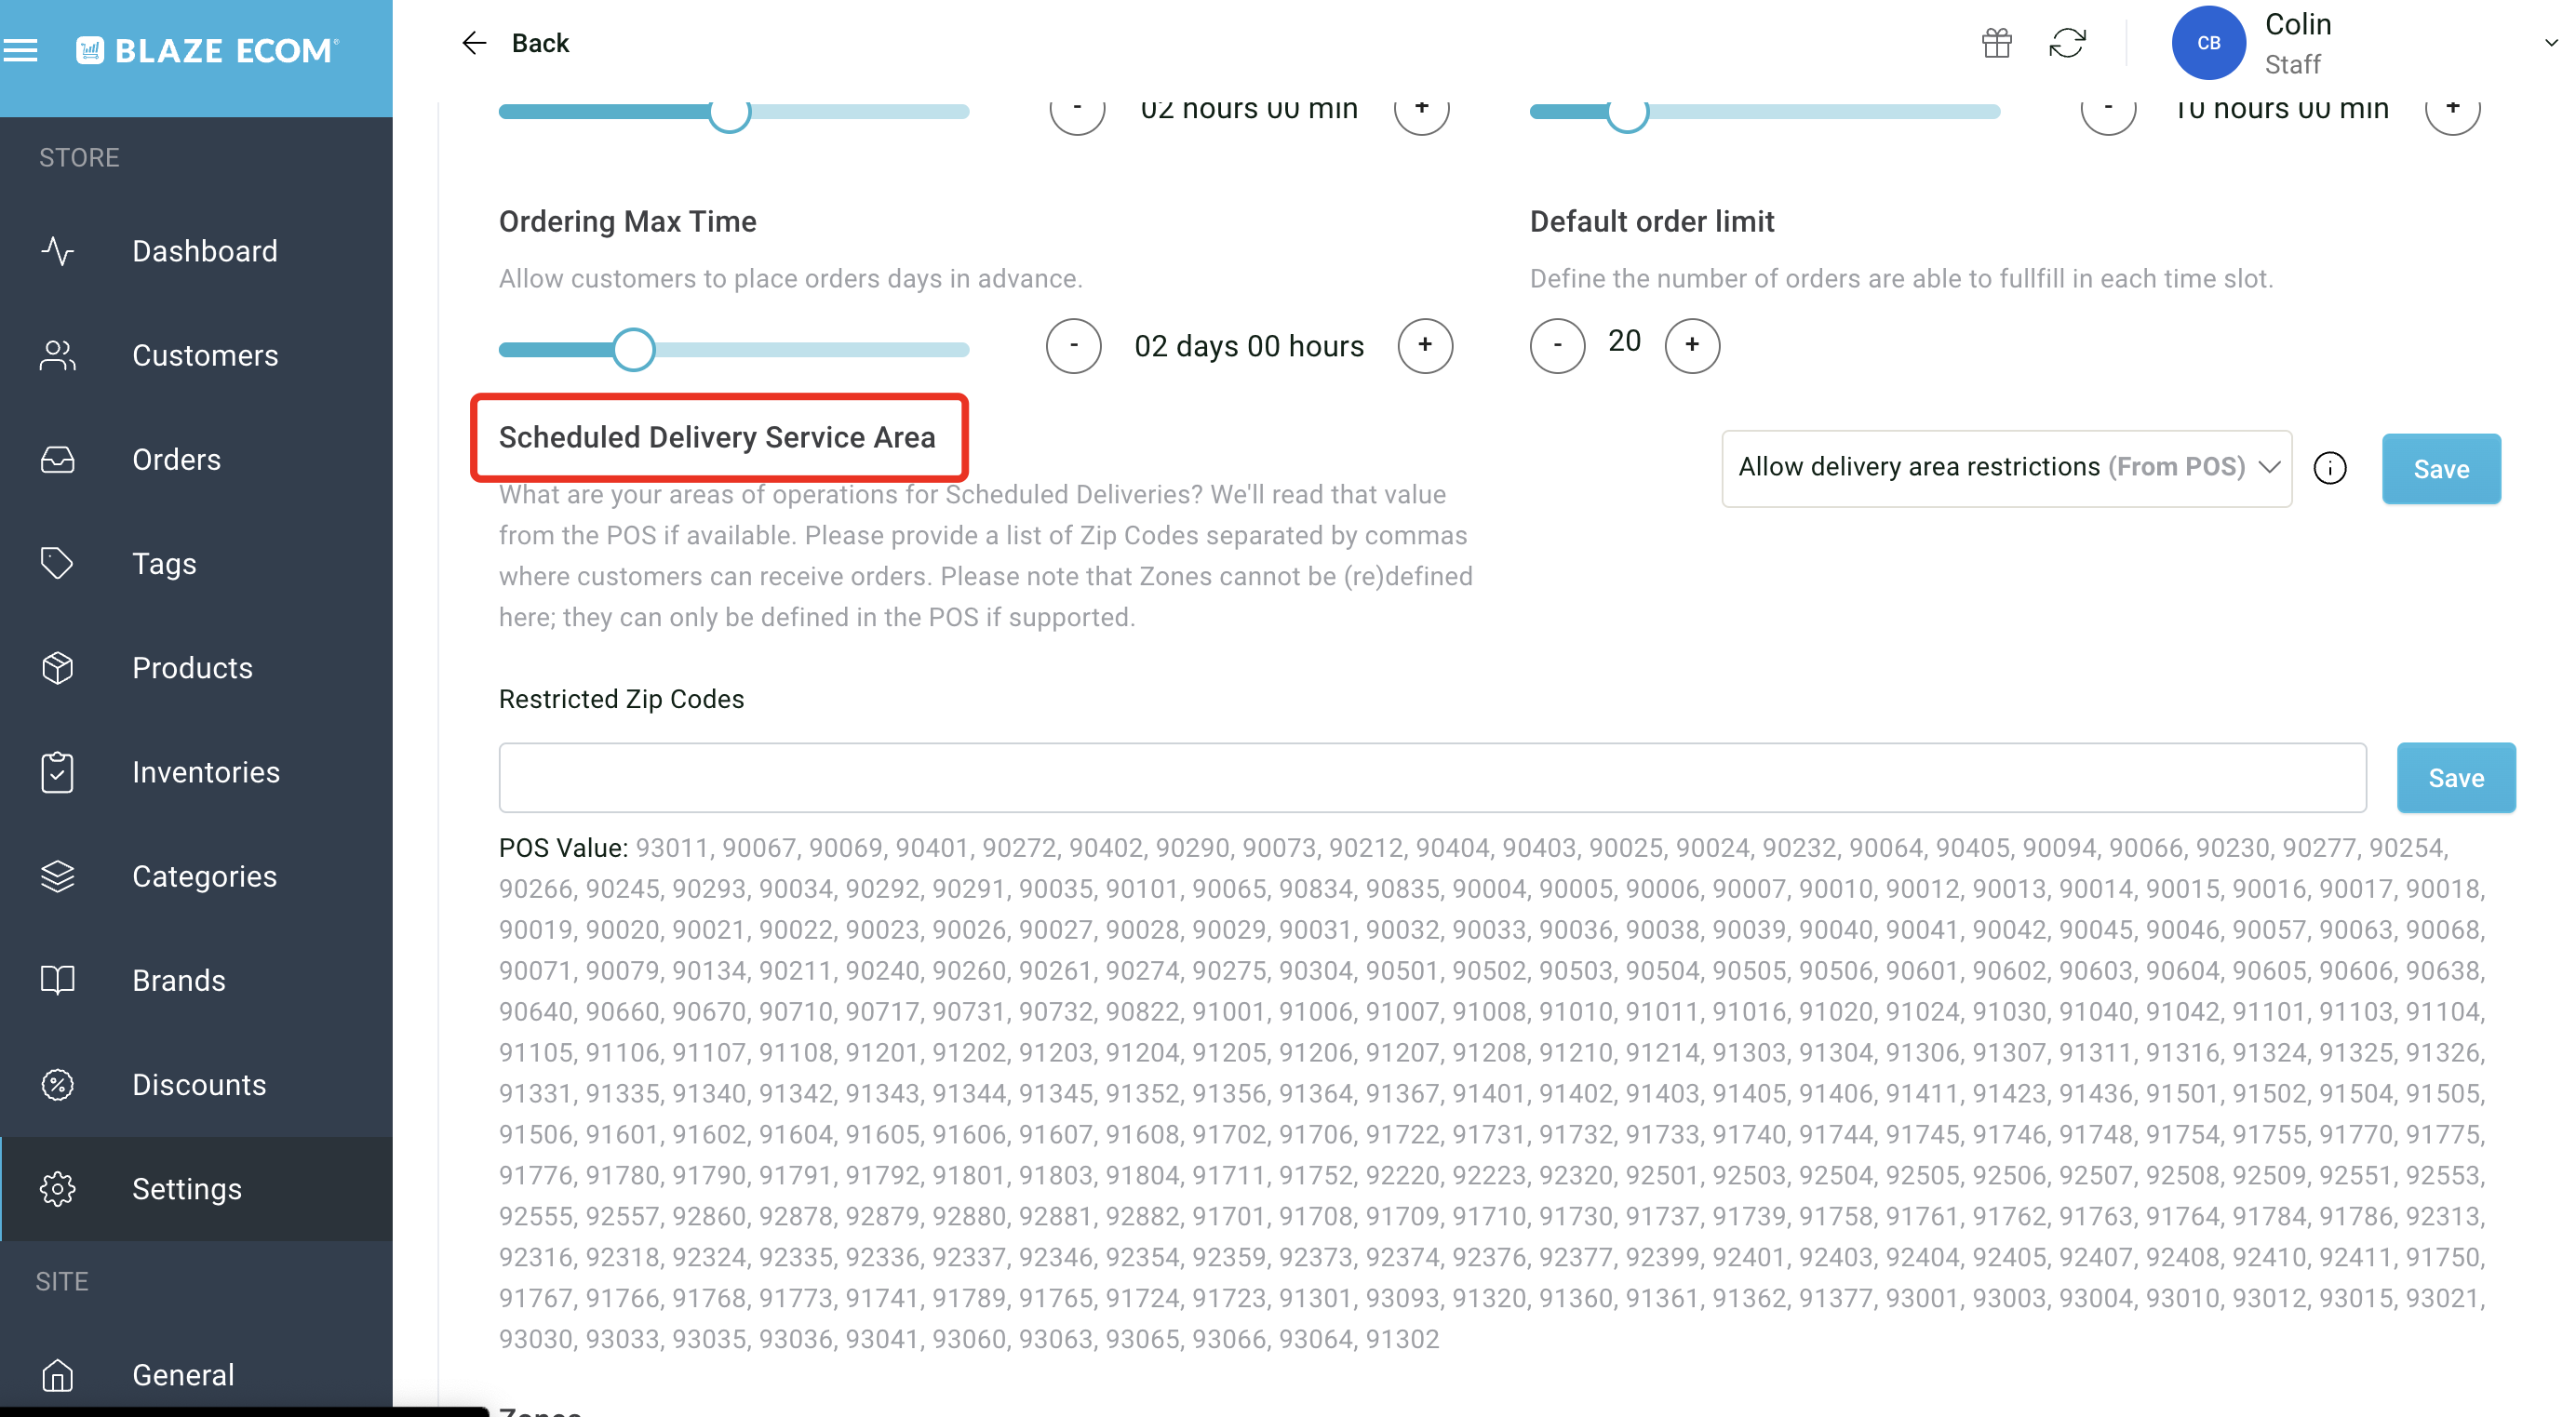Click the Ordering Max Time slider handle
Image resolution: width=2576 pixels, height=1417 pixels.
tap(633, 349)
